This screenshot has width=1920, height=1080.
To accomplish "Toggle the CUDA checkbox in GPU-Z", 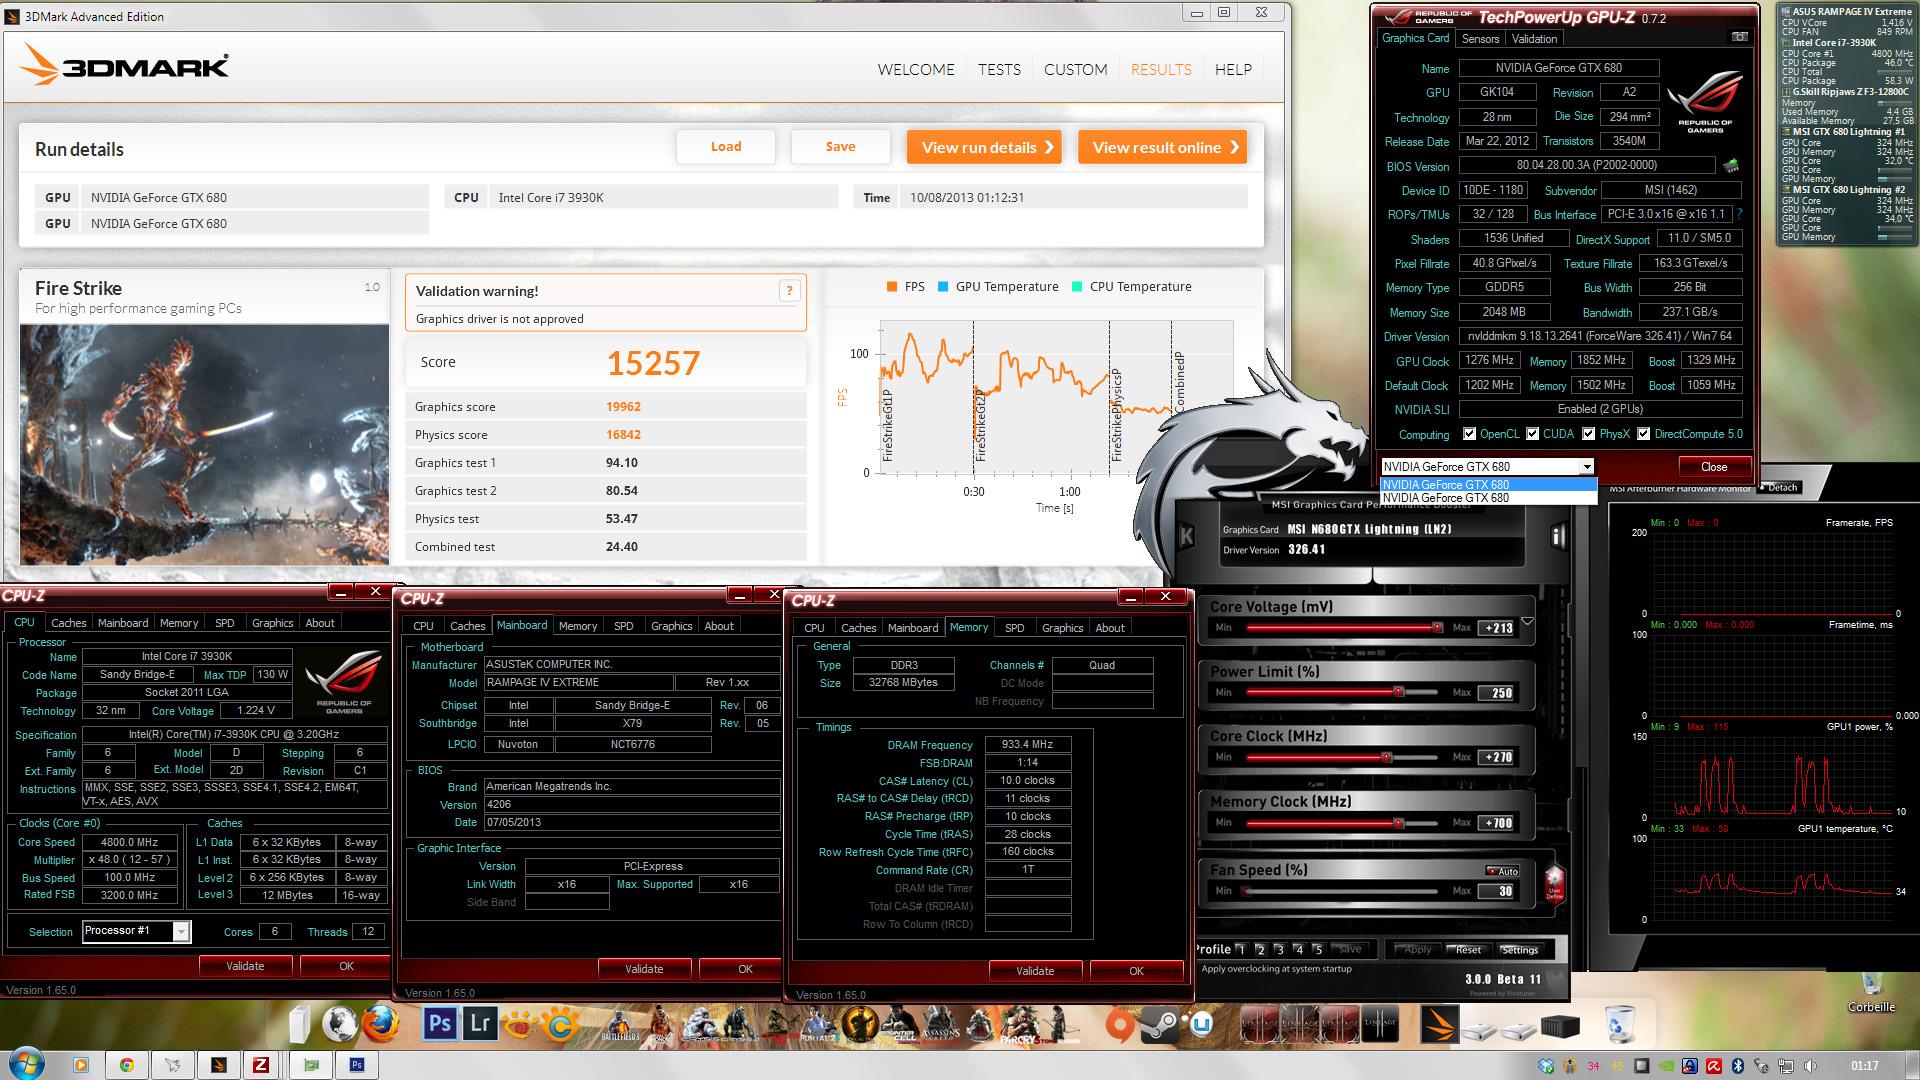I will click(1531, 434).
